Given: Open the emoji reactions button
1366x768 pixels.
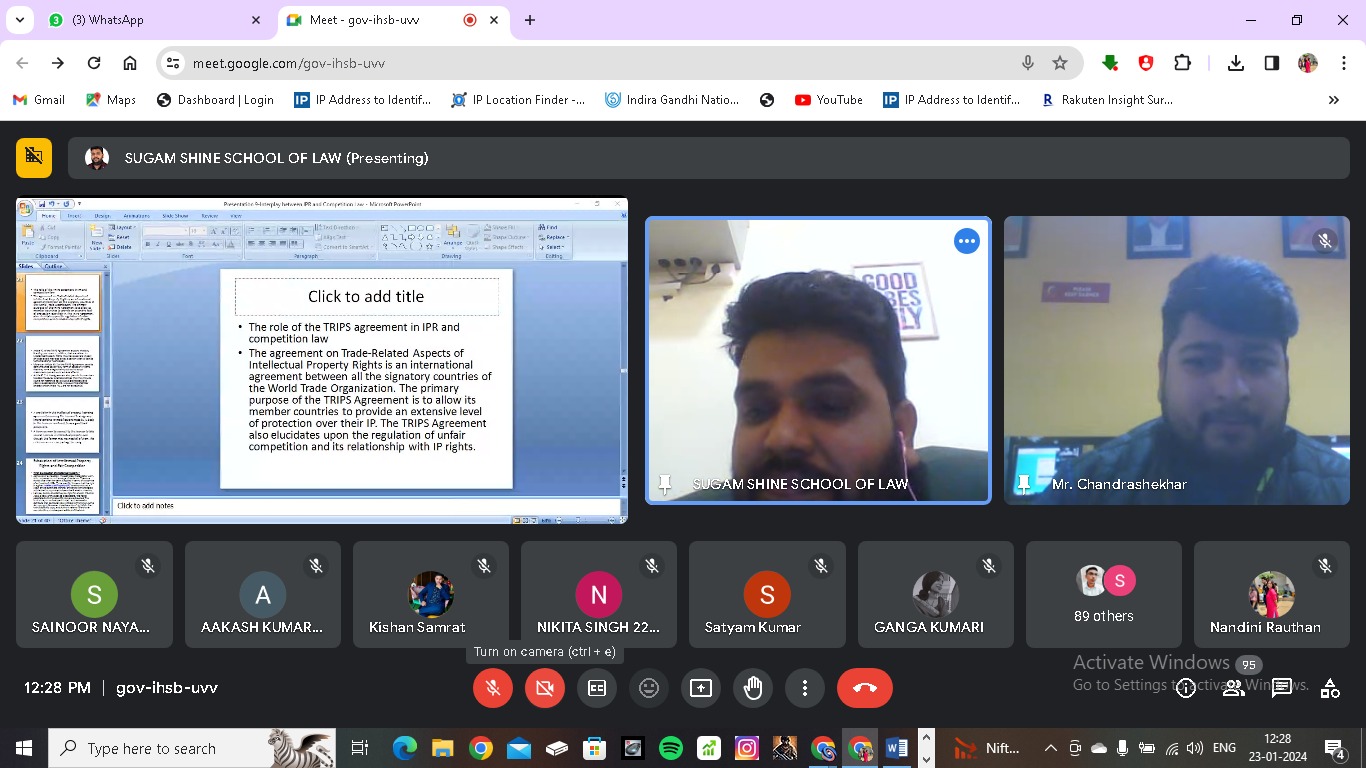Looking at the screenshot, I should tap(649, 688).
